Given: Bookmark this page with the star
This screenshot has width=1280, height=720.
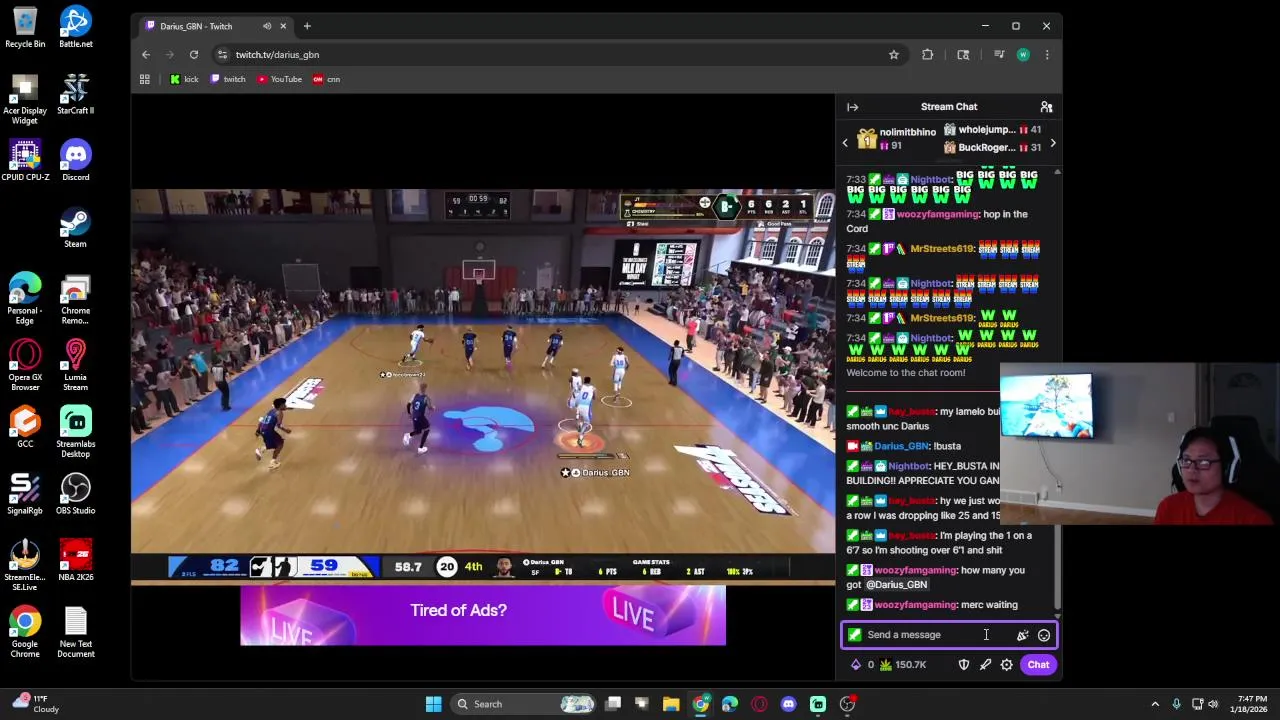Looking at the screenshot, I should (x=894, y=55).
